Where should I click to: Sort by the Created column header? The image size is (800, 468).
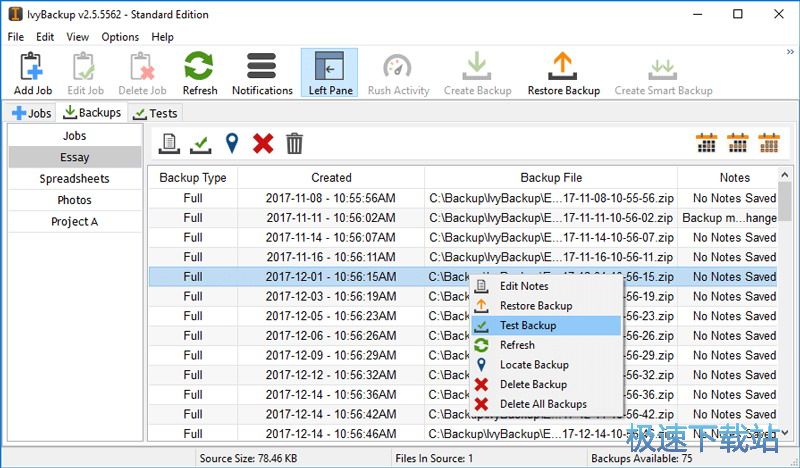tap(331, 178)
